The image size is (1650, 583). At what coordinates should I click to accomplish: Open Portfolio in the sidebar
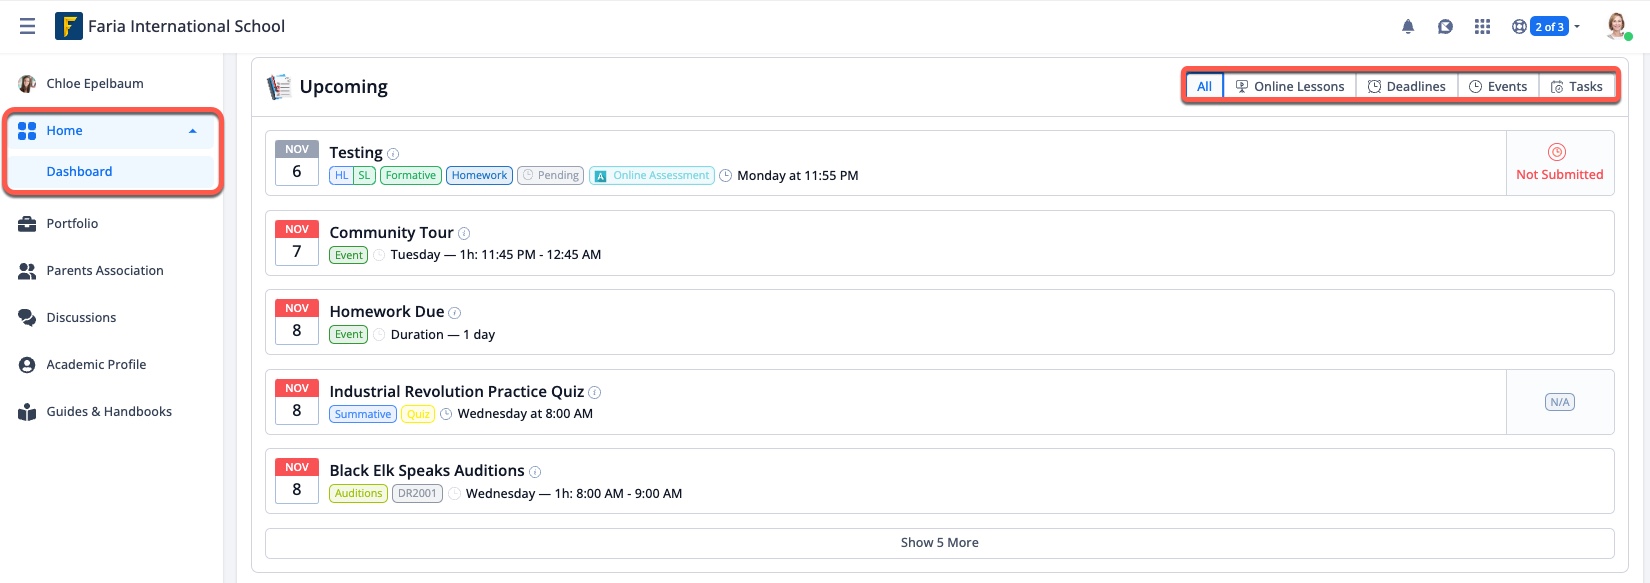click(x=72, y=224)
